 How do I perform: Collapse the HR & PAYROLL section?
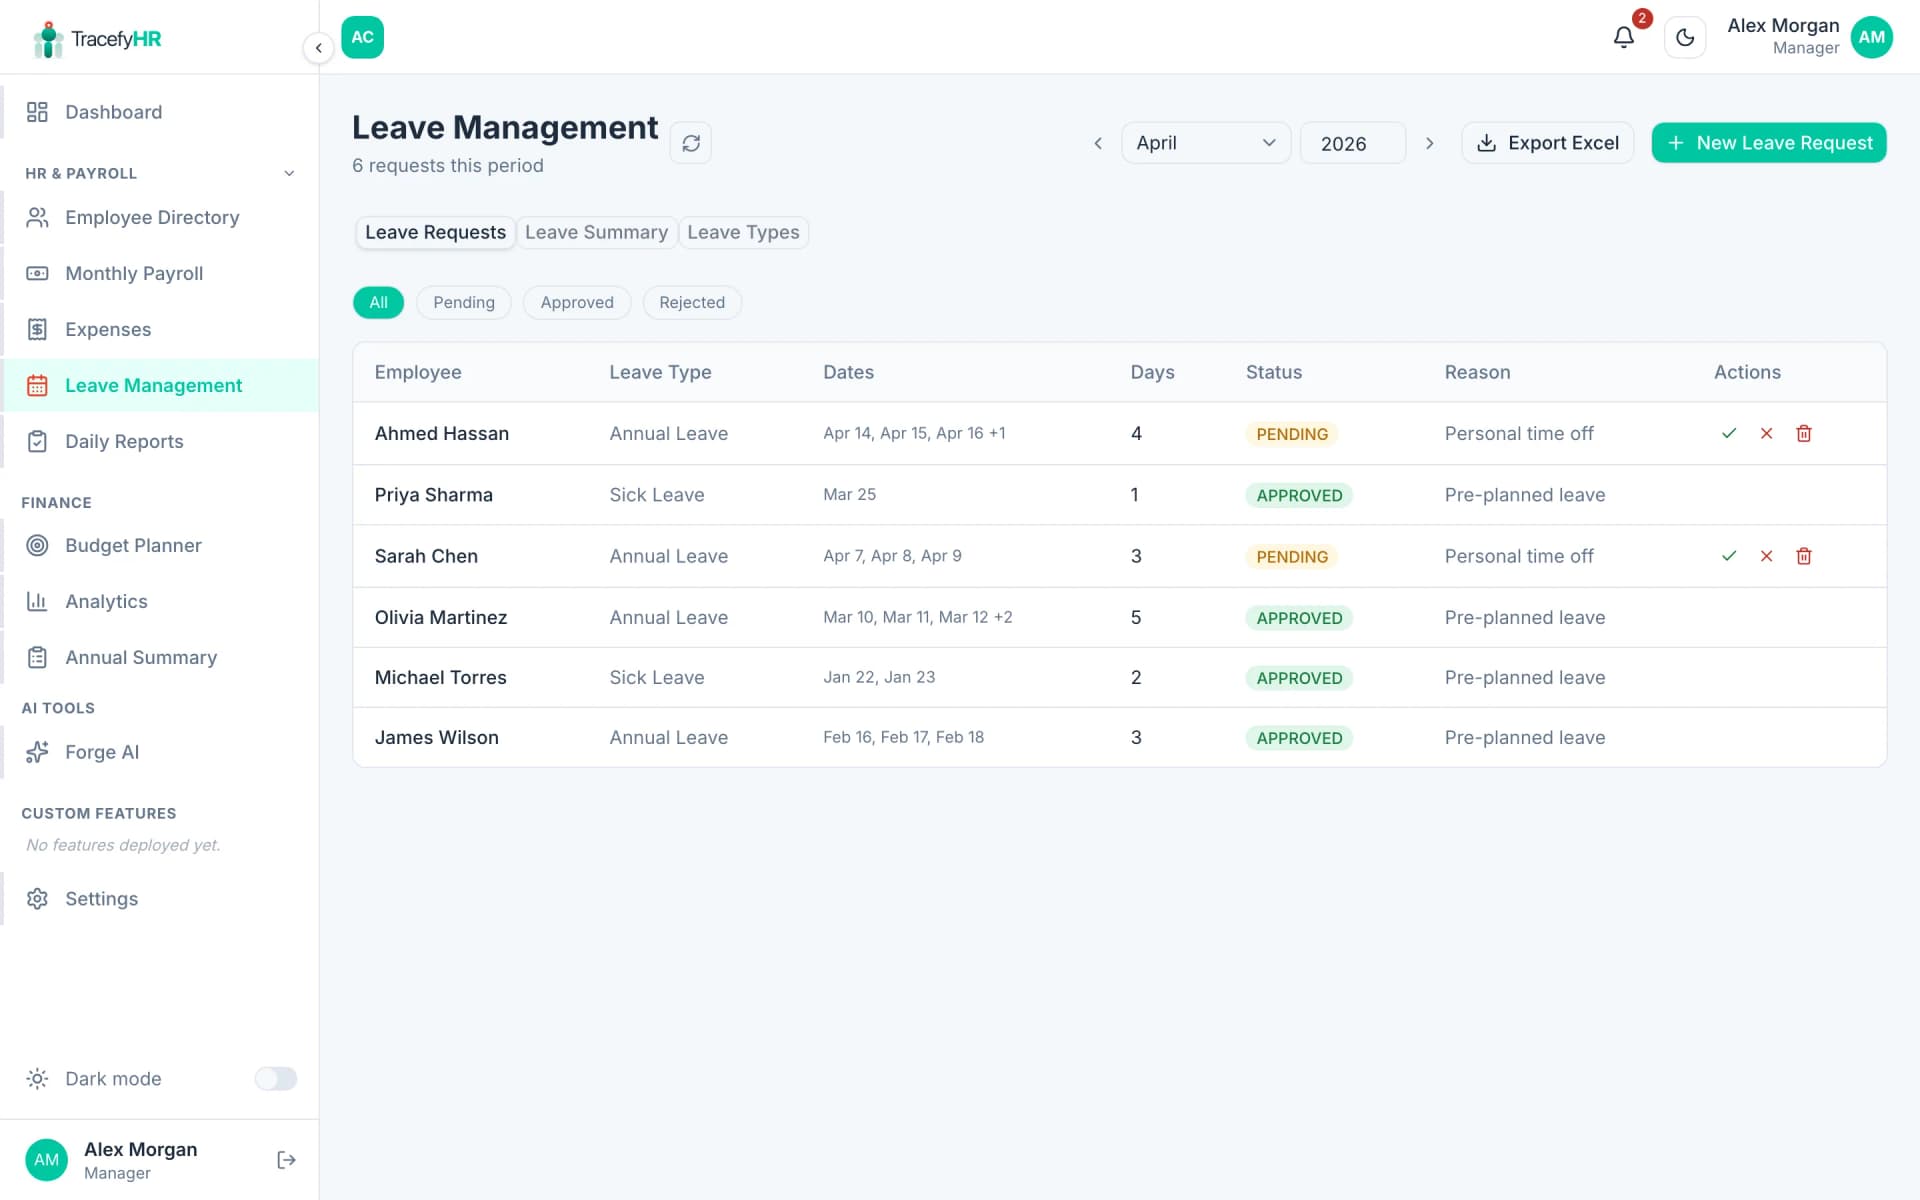(x=289, y=173)
